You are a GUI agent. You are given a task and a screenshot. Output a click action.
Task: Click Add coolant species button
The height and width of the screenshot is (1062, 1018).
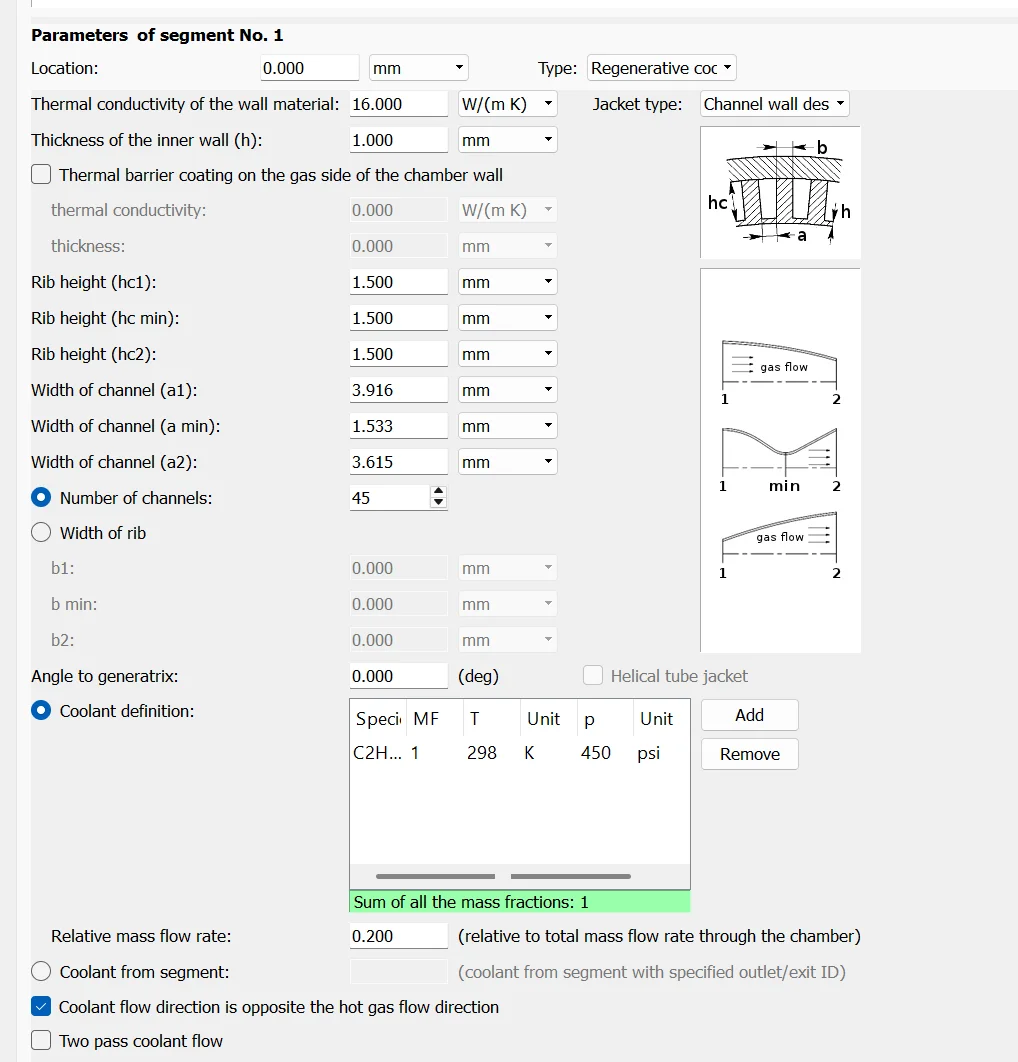[749, 715]
